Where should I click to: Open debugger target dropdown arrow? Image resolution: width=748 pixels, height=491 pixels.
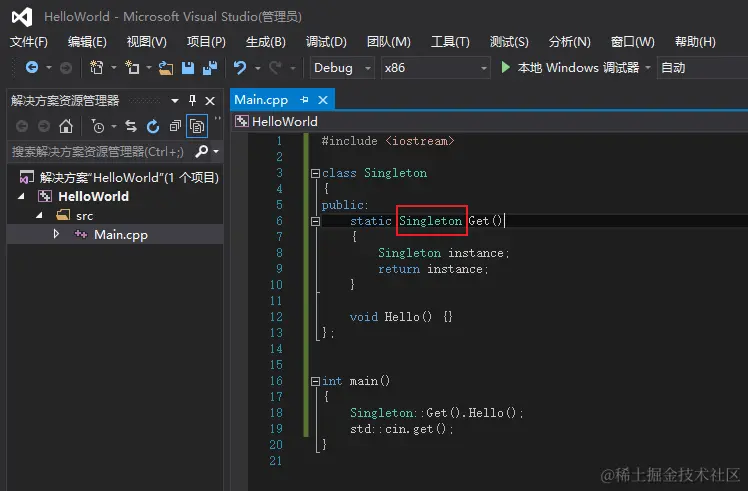pyautogui.click(x=648, y=68)
